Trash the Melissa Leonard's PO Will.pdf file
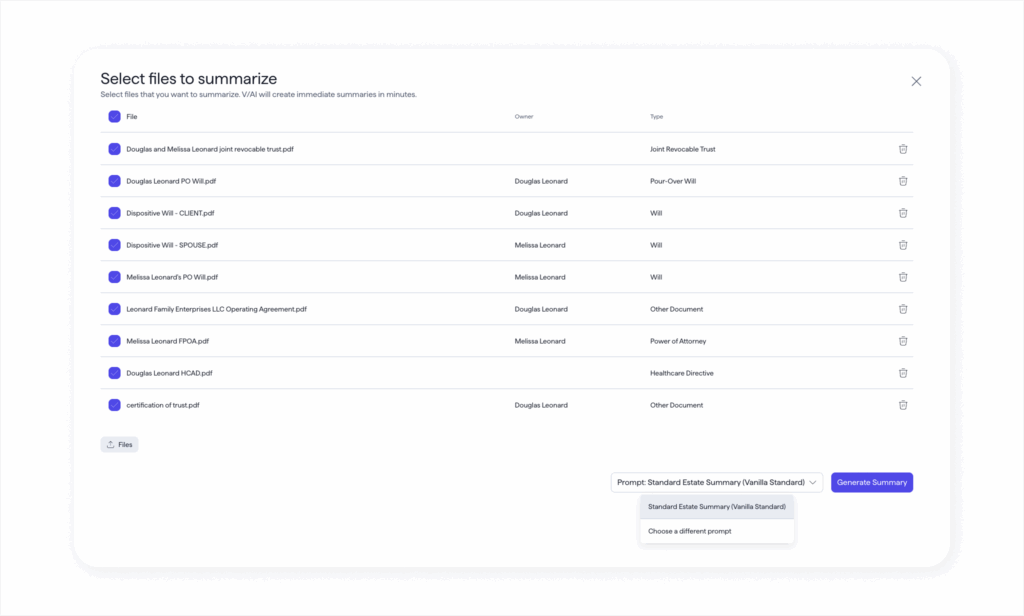This screenshot has height=616, width=1024. tap(903, 277)
